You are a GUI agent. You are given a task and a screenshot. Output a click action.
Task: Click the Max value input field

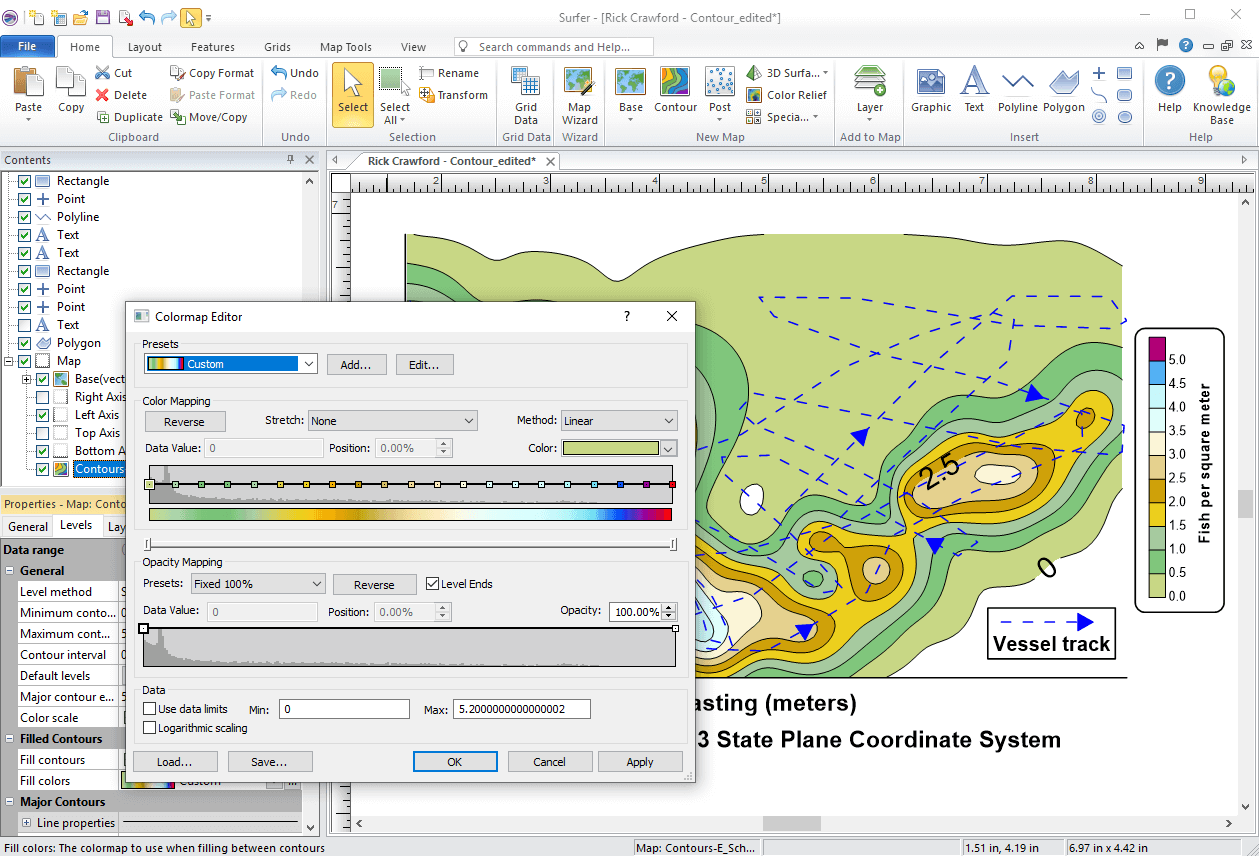521,709
